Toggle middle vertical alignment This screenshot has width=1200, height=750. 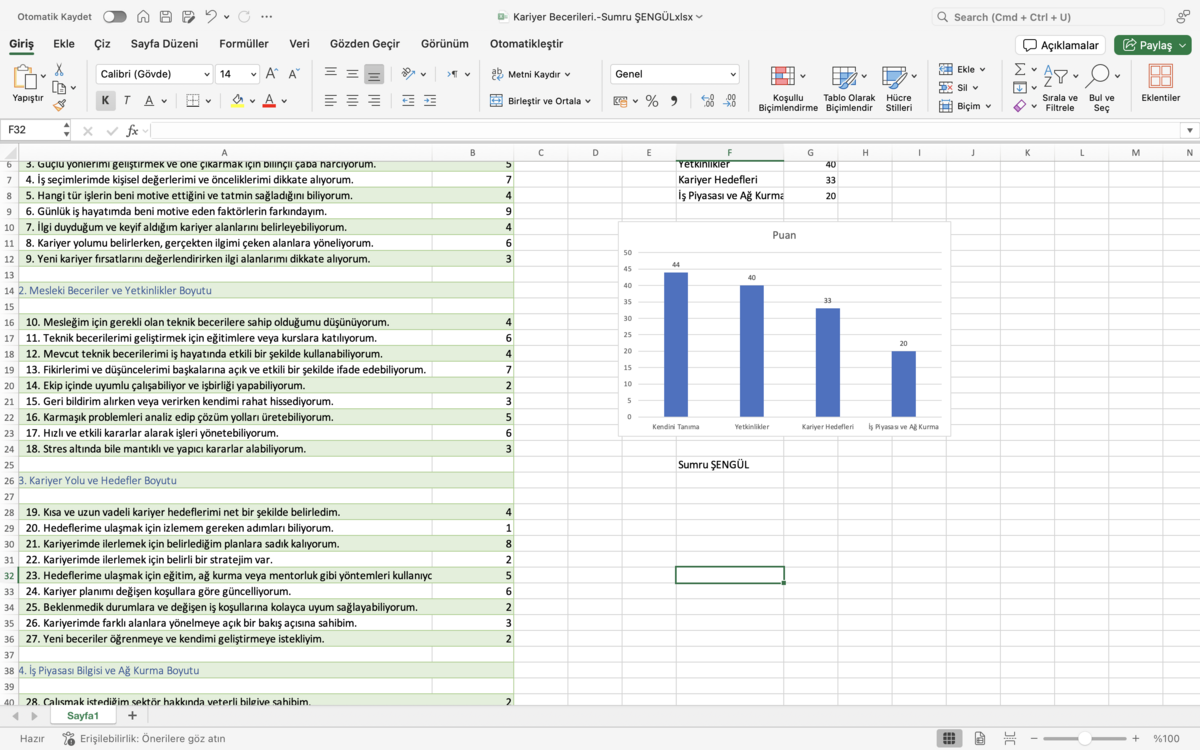coord(352,74)
